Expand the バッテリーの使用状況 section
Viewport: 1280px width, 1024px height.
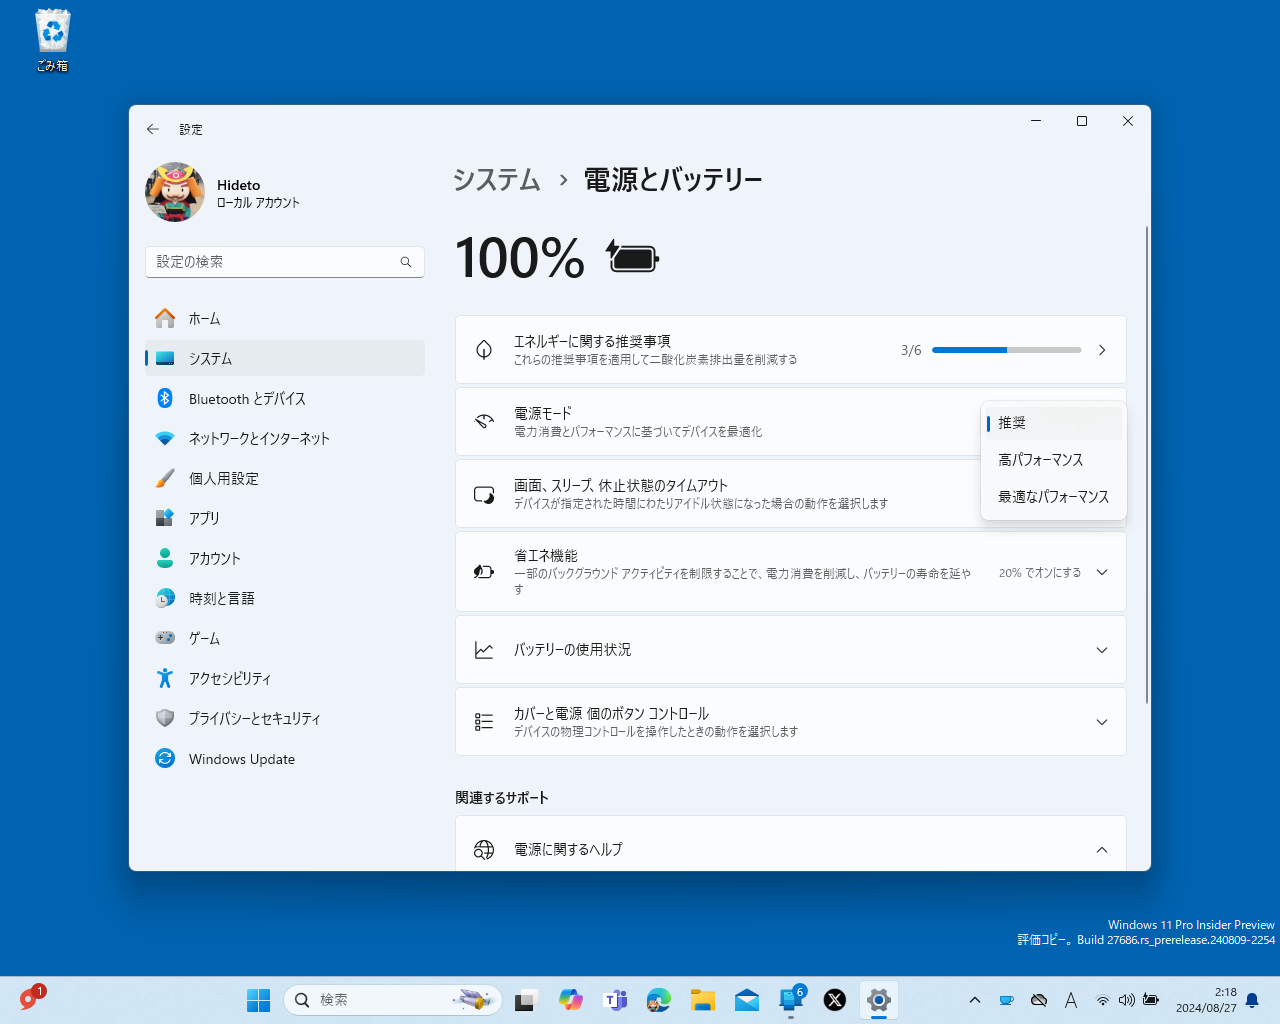1101,649
